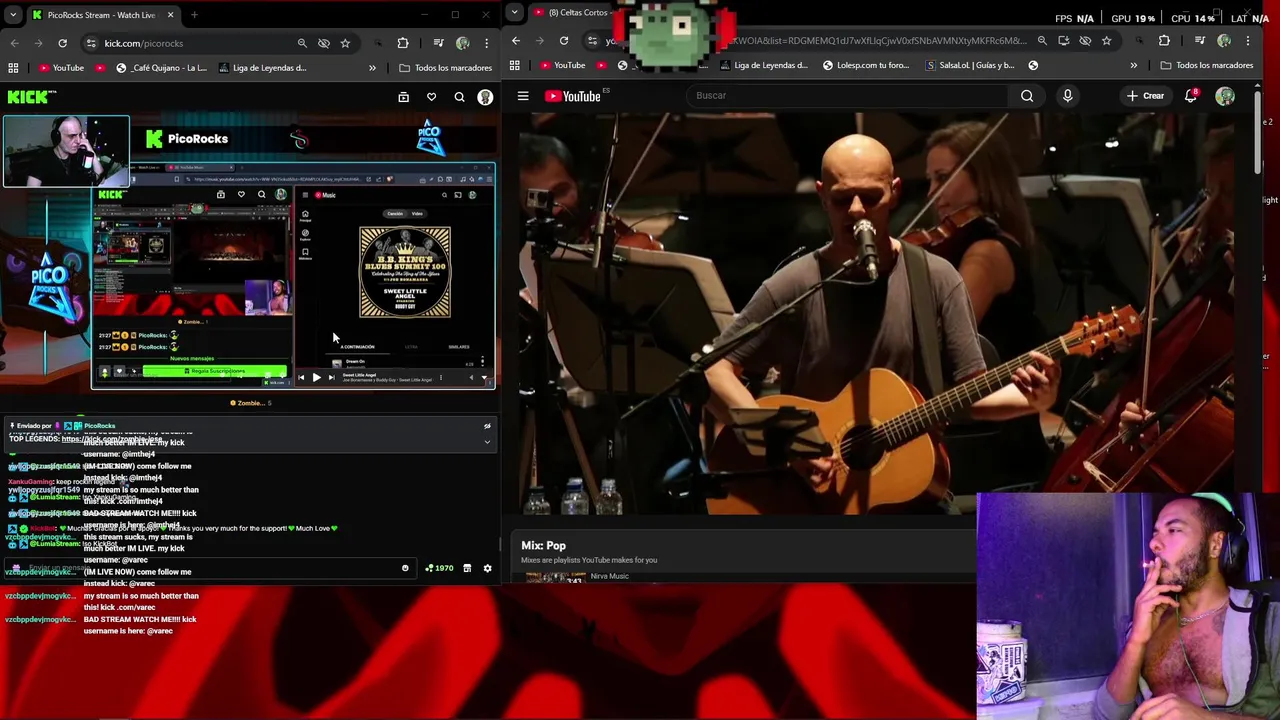
Task: Select the PicoRocks Stream tab
Action: point(100,15)
